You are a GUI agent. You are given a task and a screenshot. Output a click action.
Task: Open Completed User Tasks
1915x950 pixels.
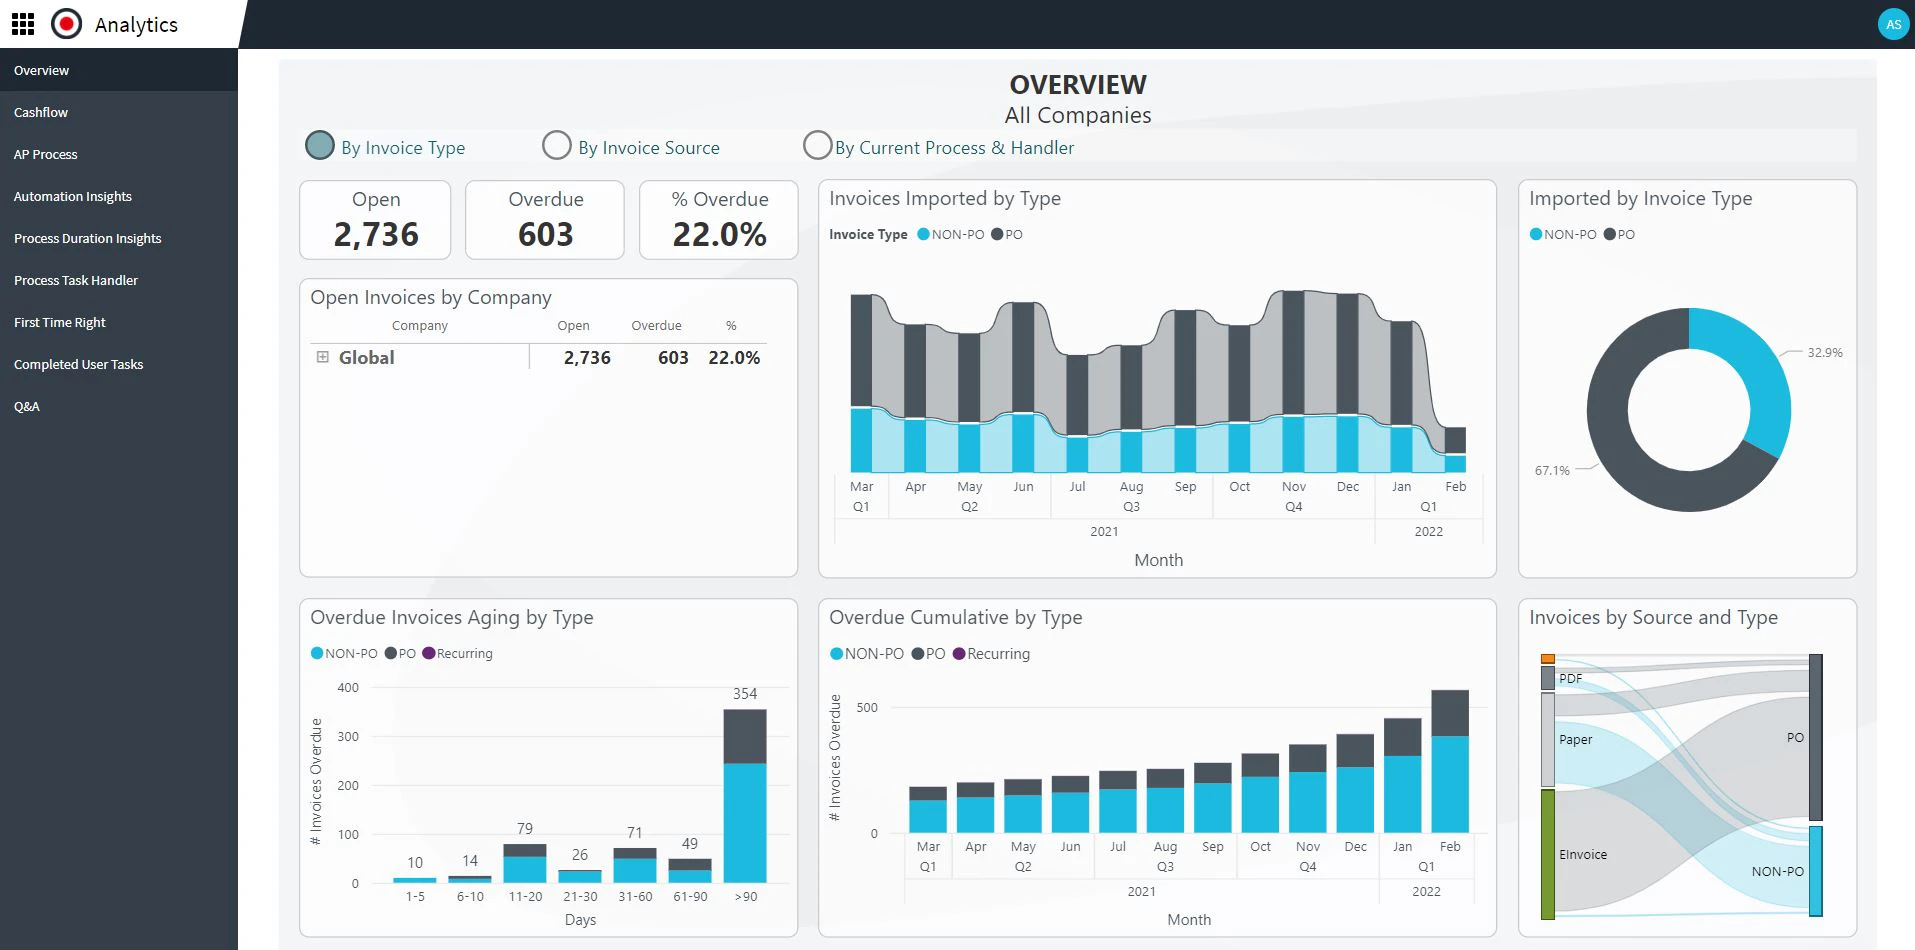point(79,364)
